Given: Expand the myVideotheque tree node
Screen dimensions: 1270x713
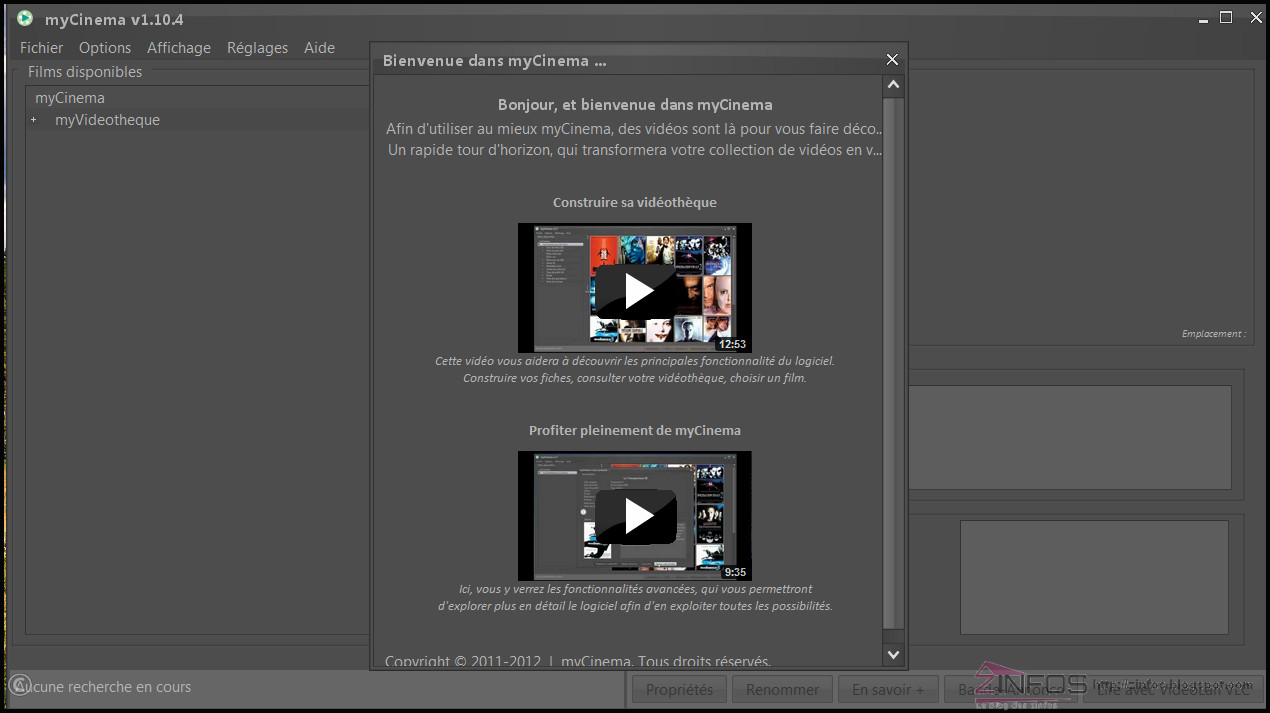Looking at the screenshot, I should tap(33, 119).
